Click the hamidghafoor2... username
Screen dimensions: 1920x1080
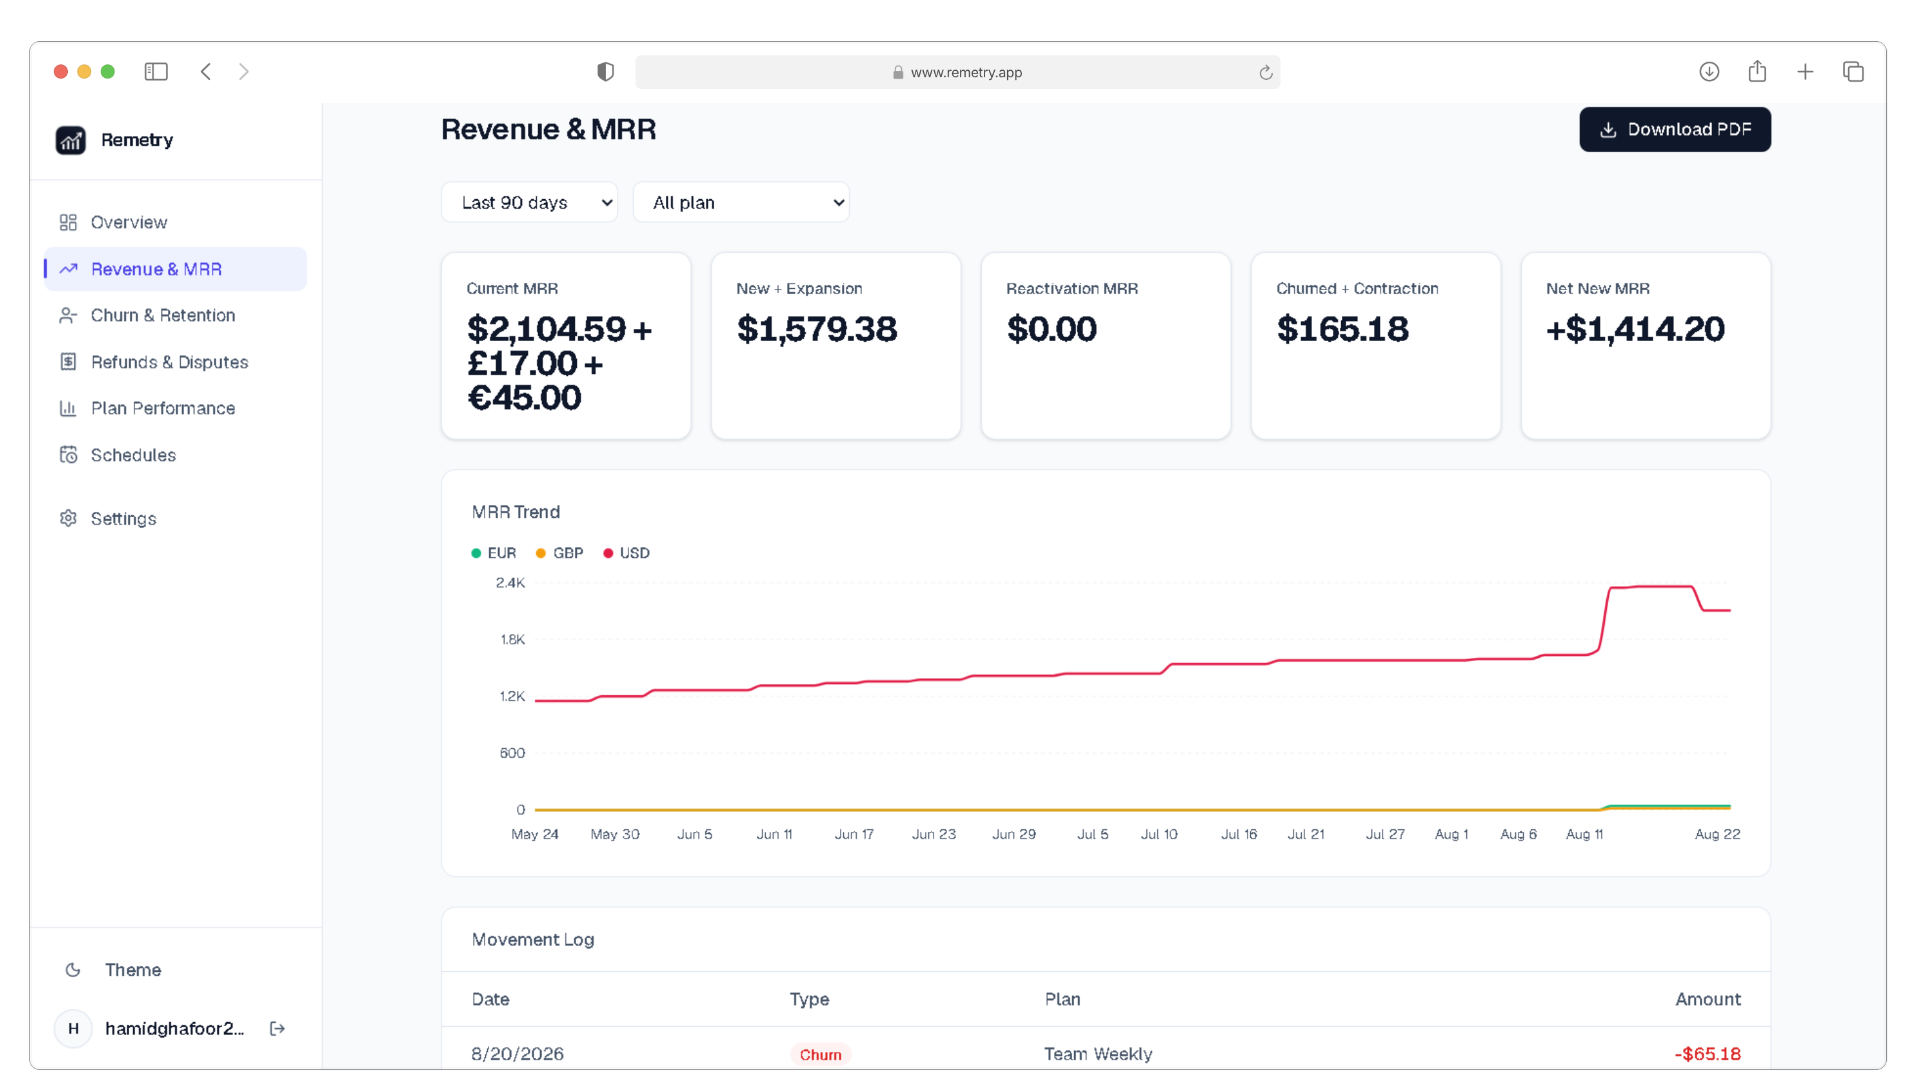tap(175, 1029)
